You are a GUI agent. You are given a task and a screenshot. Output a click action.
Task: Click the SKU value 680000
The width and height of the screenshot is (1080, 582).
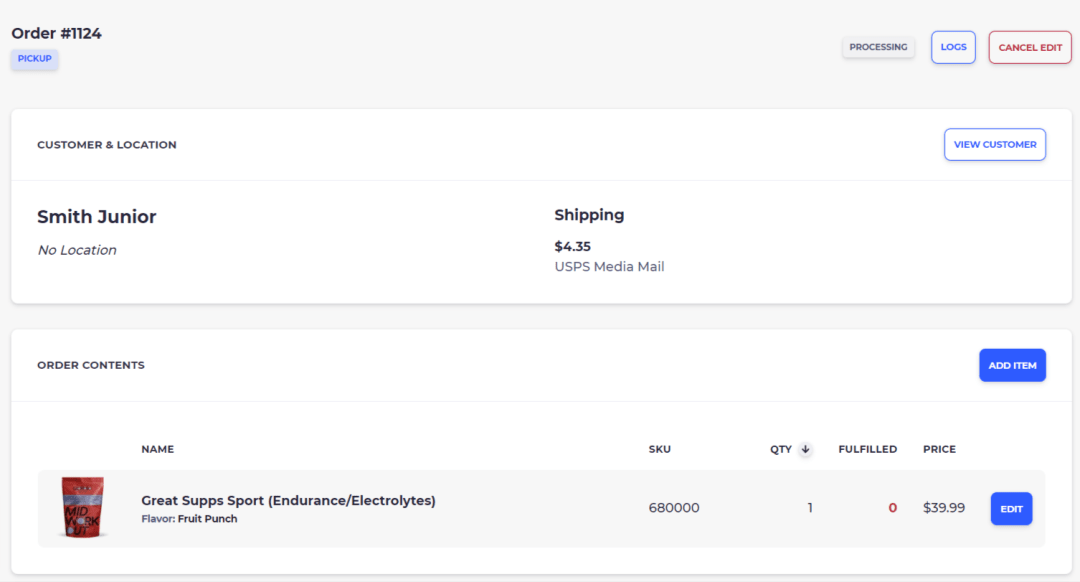point(674,508)
